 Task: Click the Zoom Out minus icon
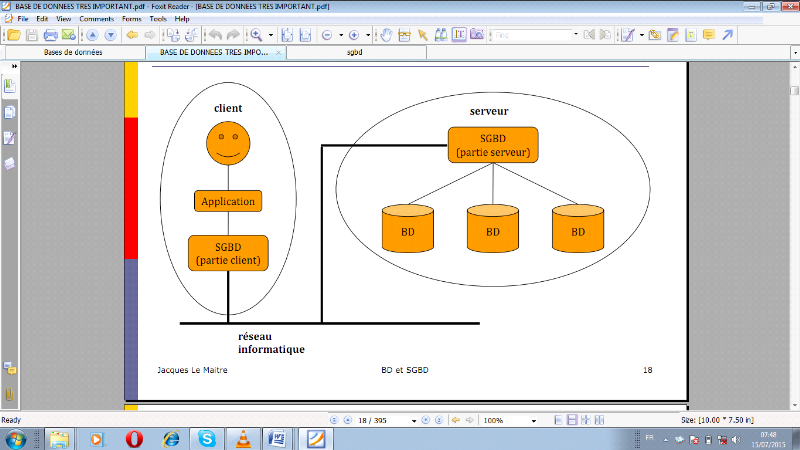point(327,35)
